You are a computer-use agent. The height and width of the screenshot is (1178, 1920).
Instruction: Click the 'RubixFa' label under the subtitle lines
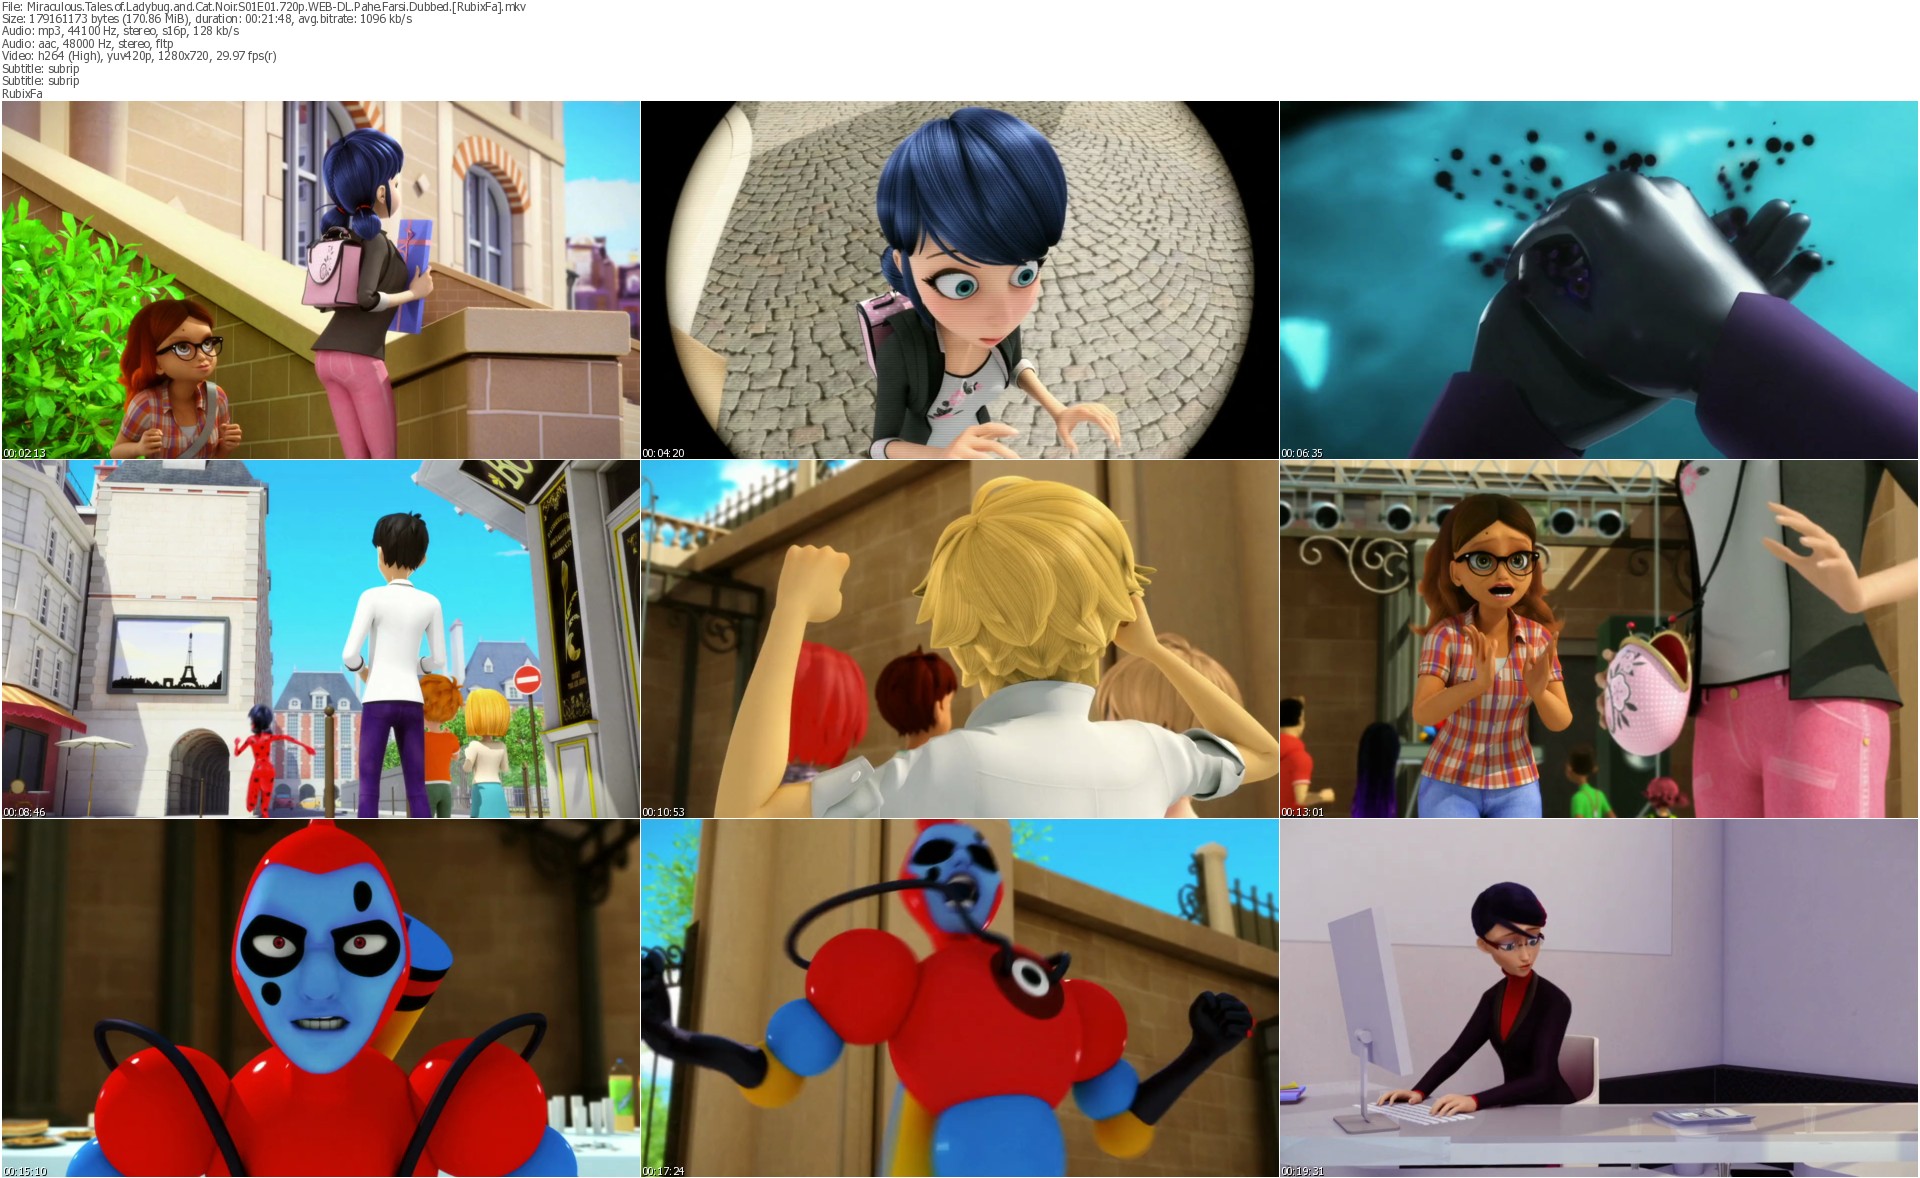(x=22, y=94)
